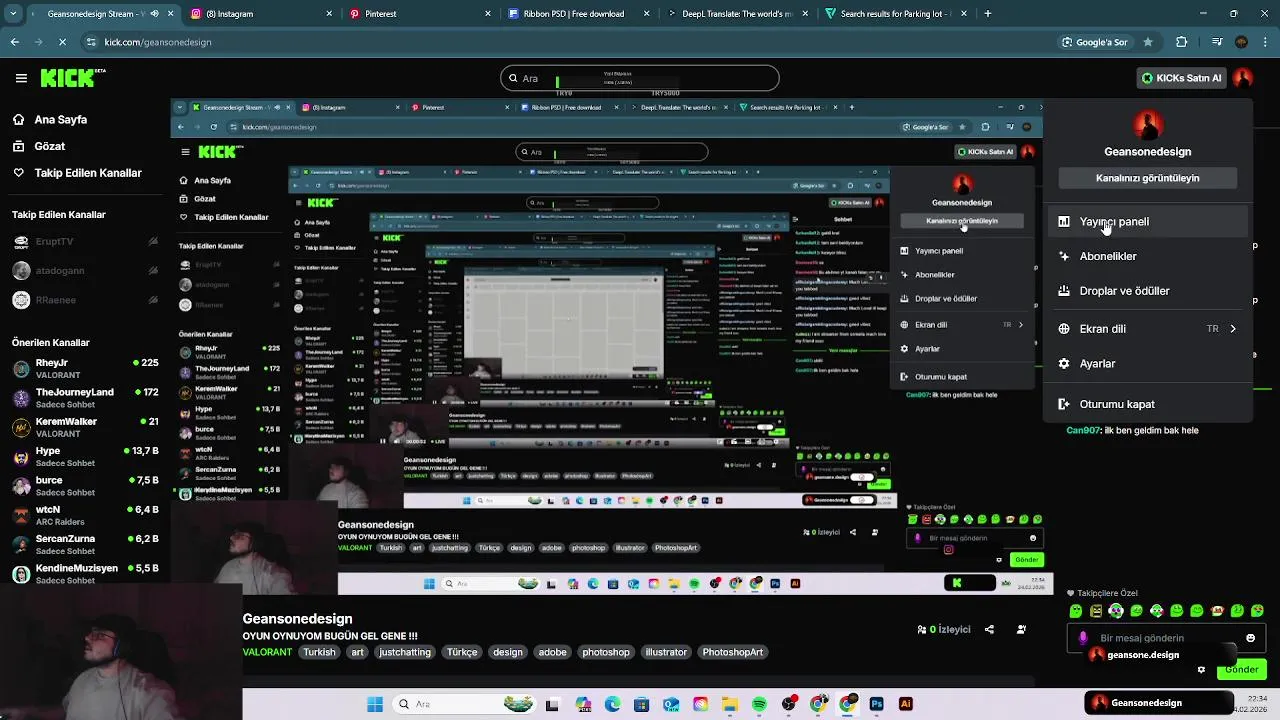Pick the first green blob emote in outermost chat row
1280x720 pixels.
click(1076, 611)
